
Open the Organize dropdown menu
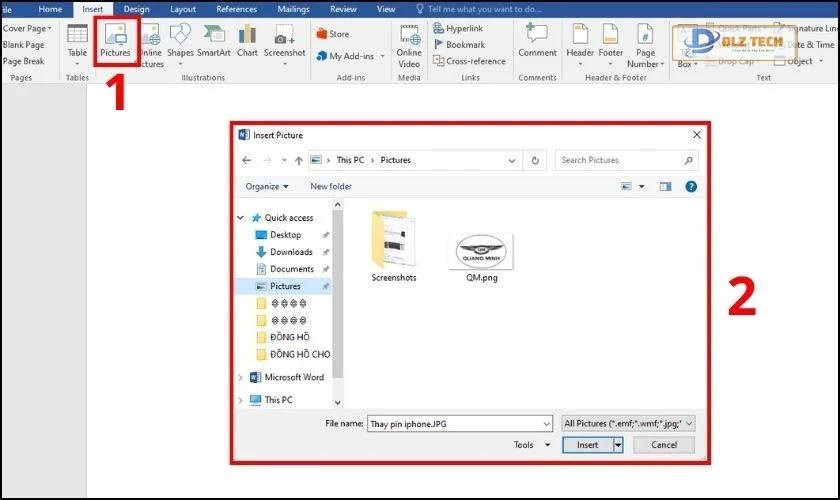coord(267,186)
